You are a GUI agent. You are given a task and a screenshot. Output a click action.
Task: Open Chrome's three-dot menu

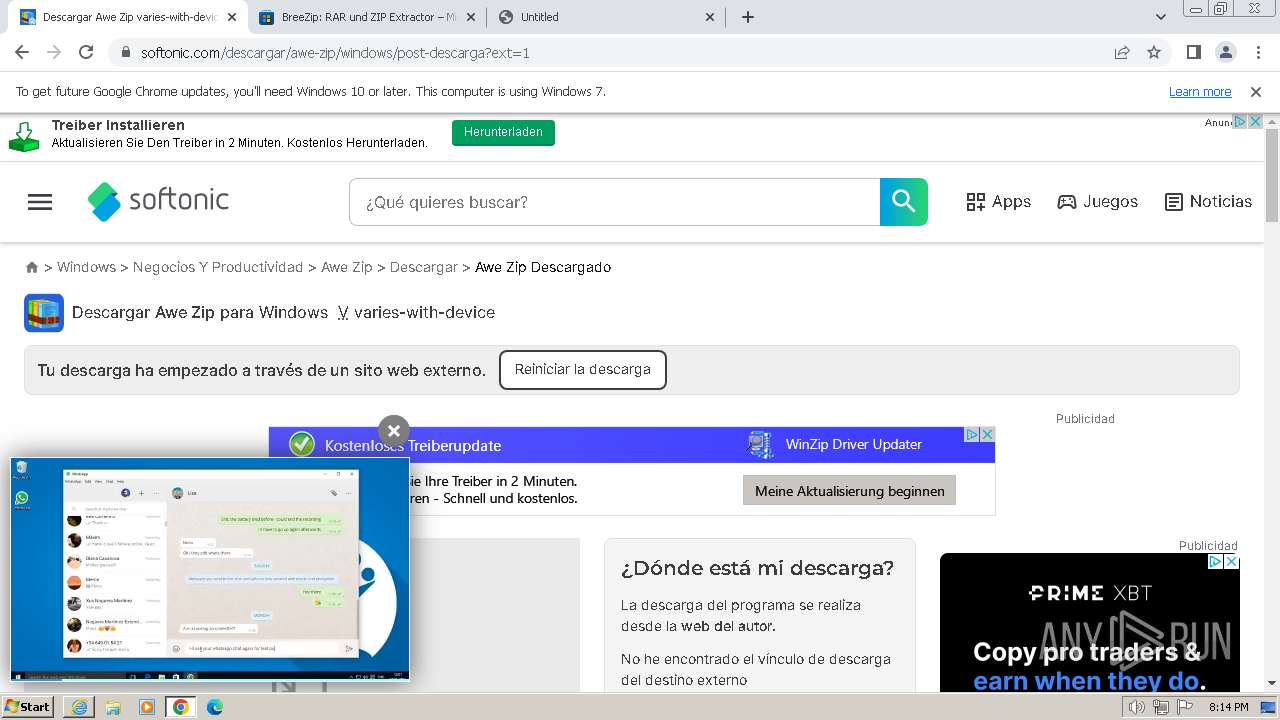(1257, 53)
